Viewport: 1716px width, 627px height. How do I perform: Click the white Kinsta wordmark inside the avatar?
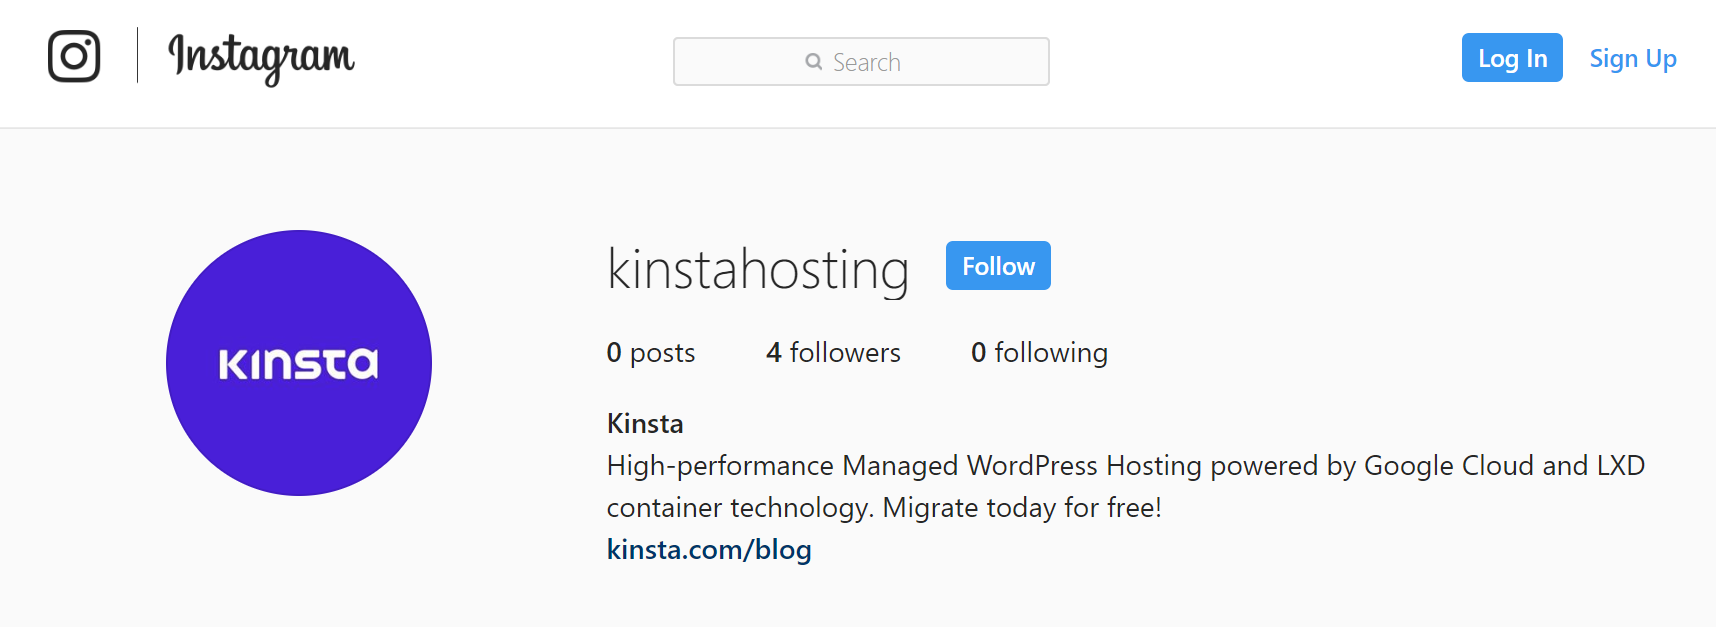pyautogui.click(x=298, y=364)
